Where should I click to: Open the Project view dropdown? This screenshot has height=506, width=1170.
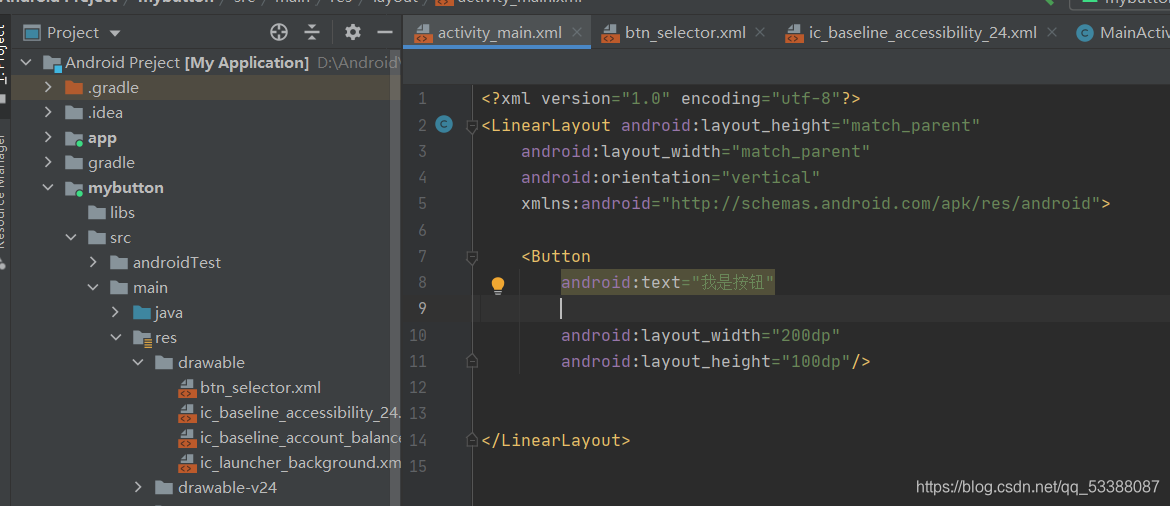point(114,33)
